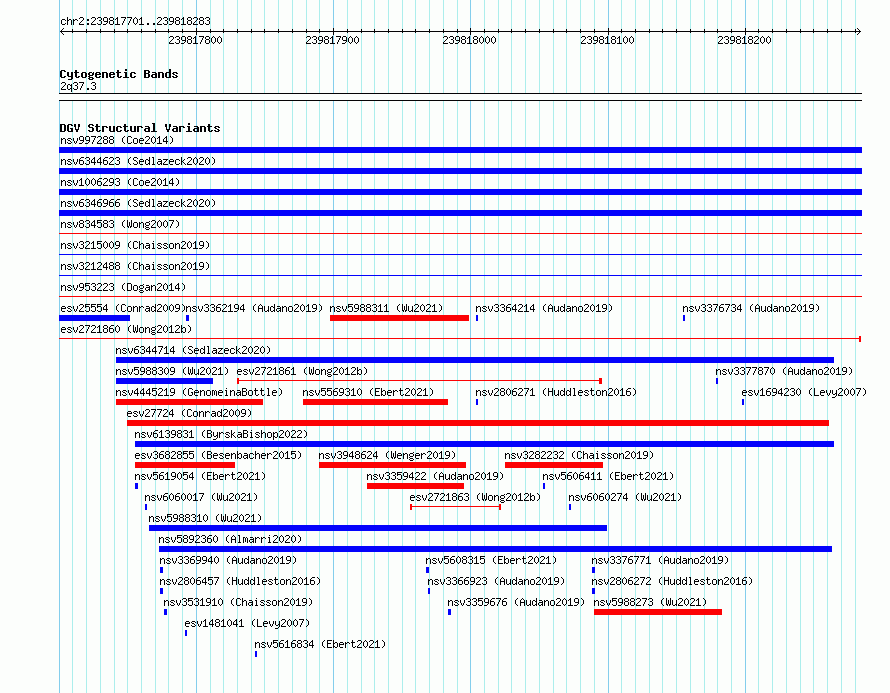This screenshot has width=890, height=693.
Task: Open nsv3376734 (Audano2019) label
Action: click(x=751, y=308)
